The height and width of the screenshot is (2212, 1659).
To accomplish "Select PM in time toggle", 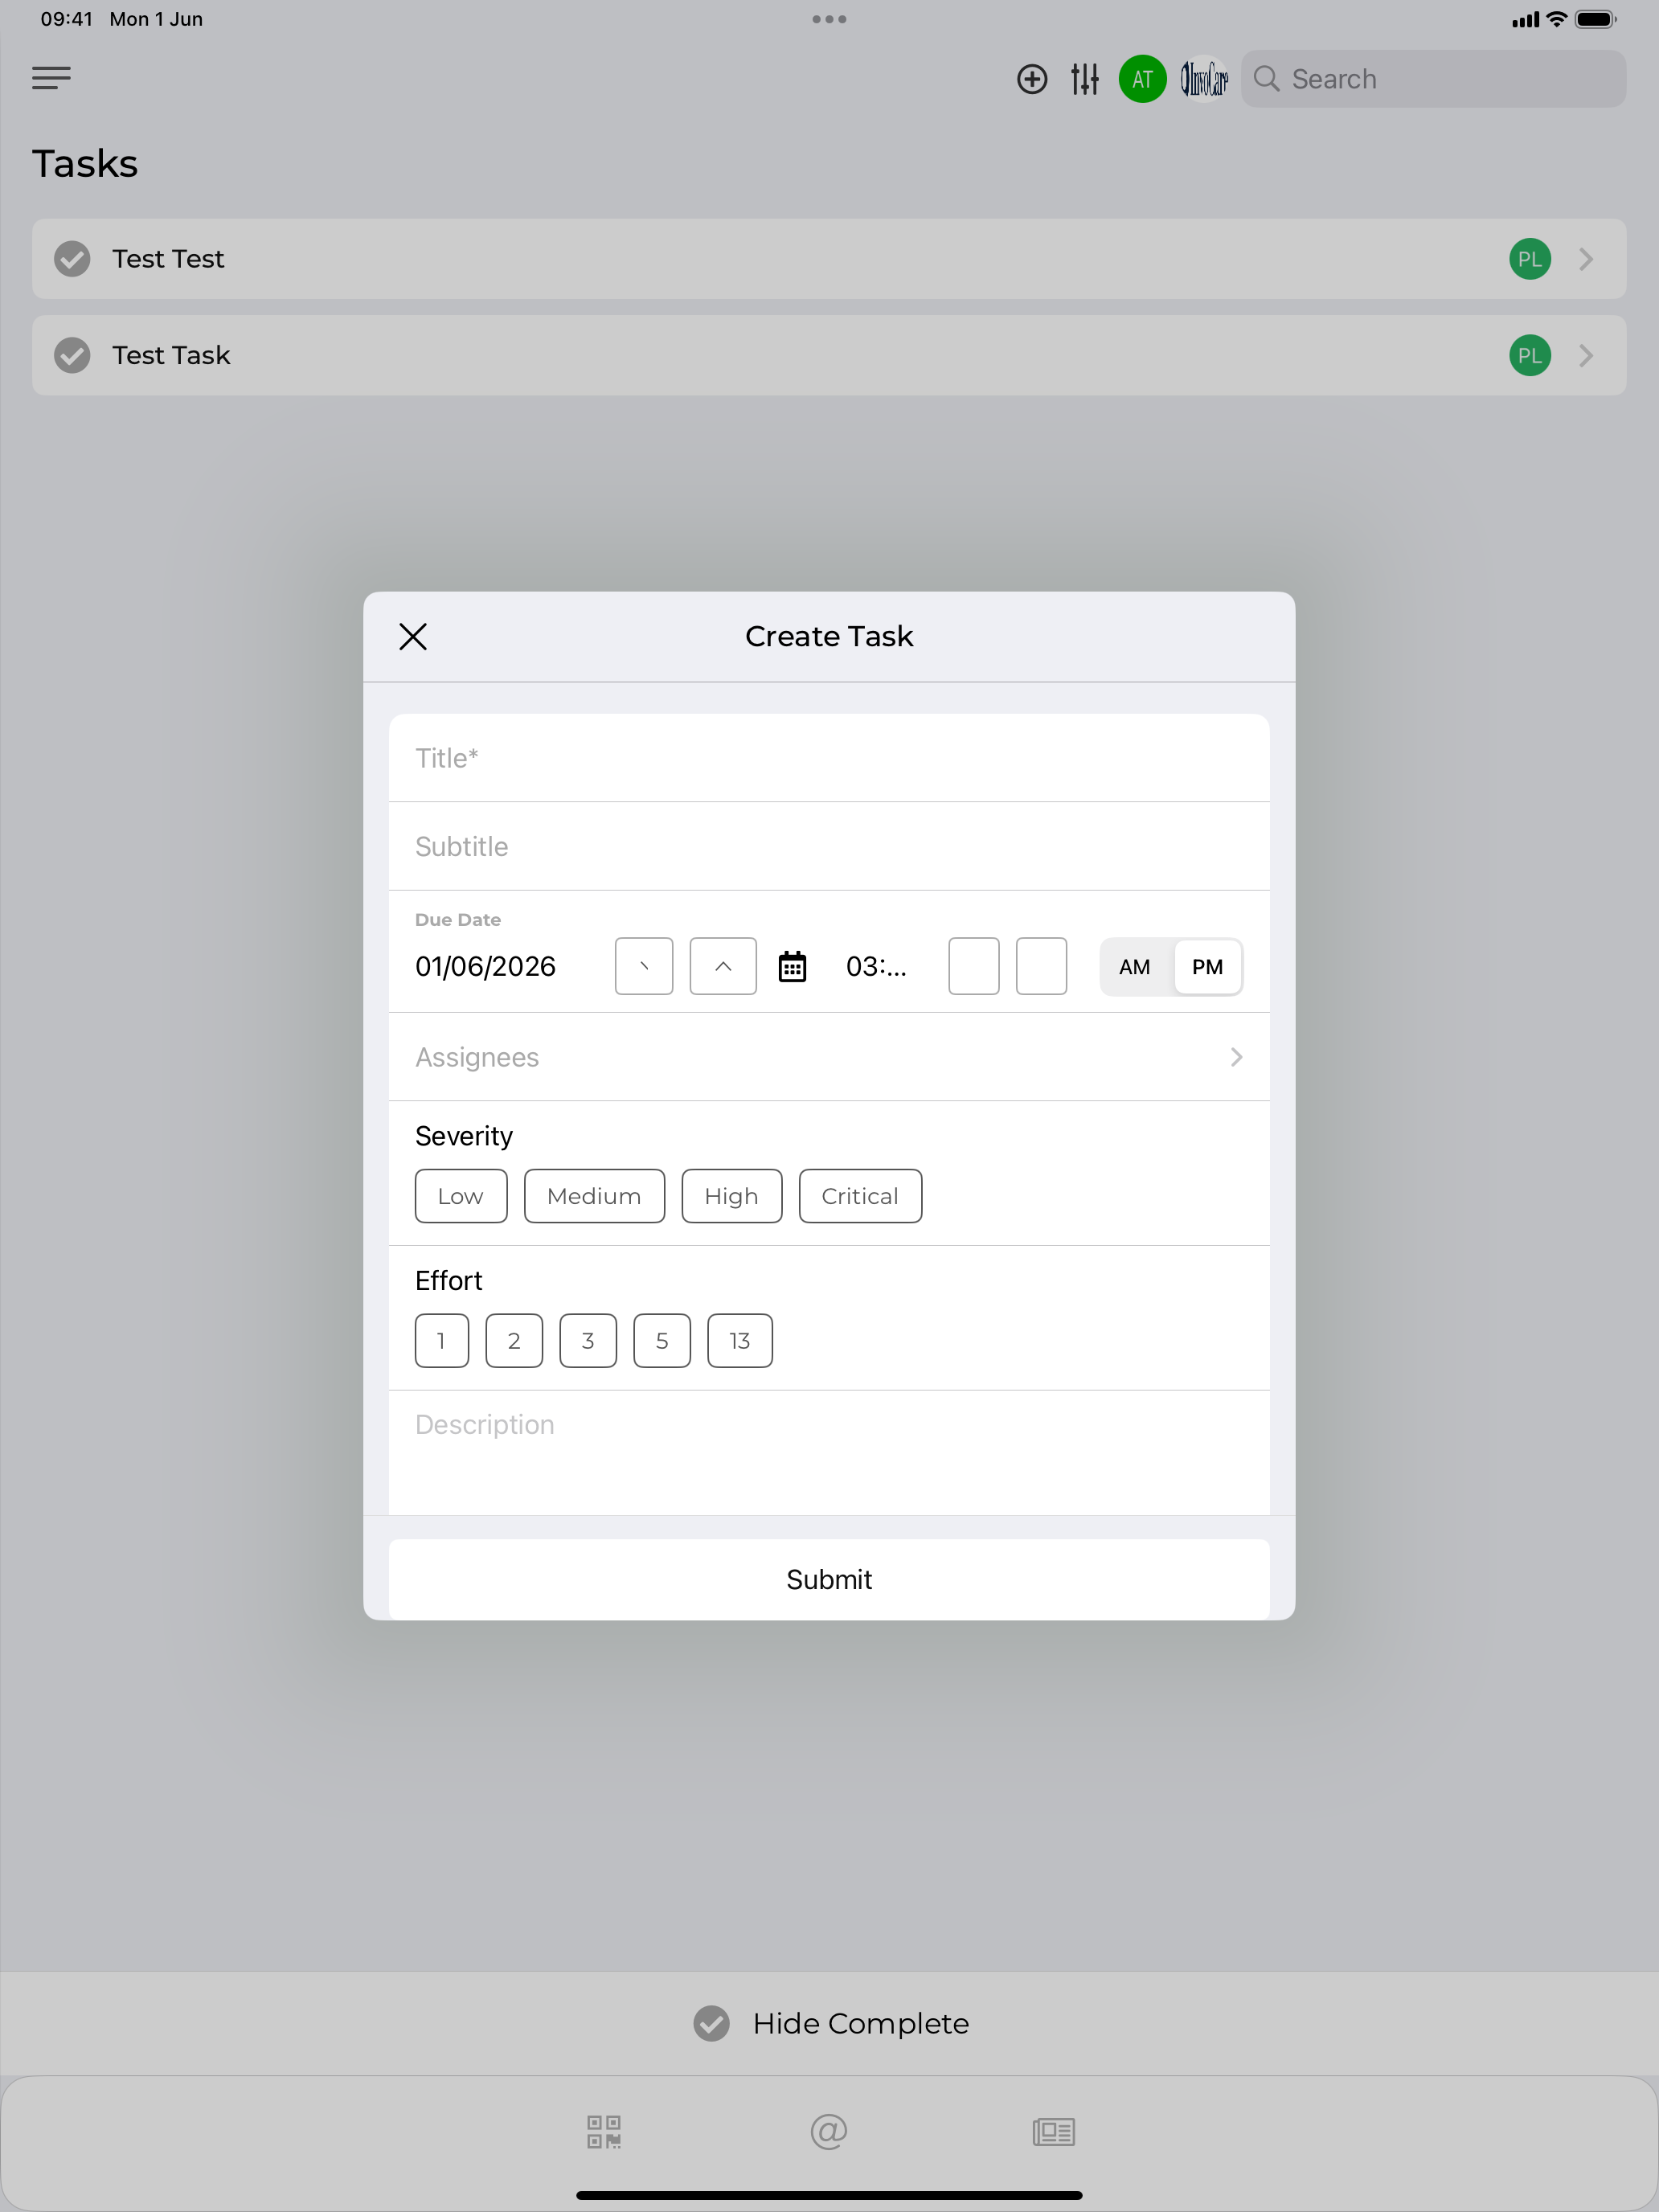I will coord(1208,966).
